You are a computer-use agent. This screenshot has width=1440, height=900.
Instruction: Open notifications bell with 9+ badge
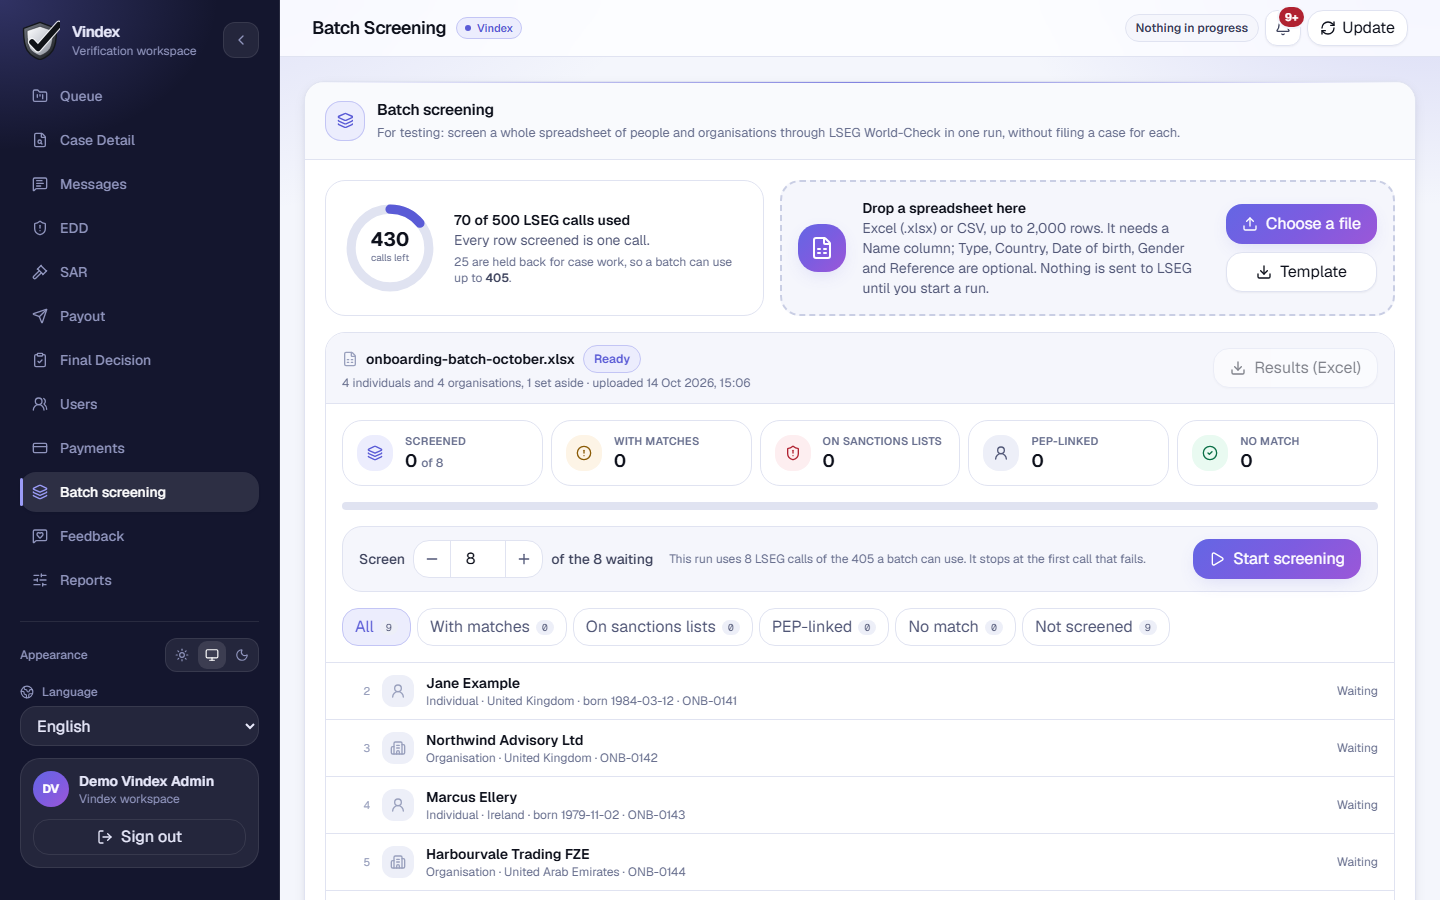click(x=1283, y=28)
